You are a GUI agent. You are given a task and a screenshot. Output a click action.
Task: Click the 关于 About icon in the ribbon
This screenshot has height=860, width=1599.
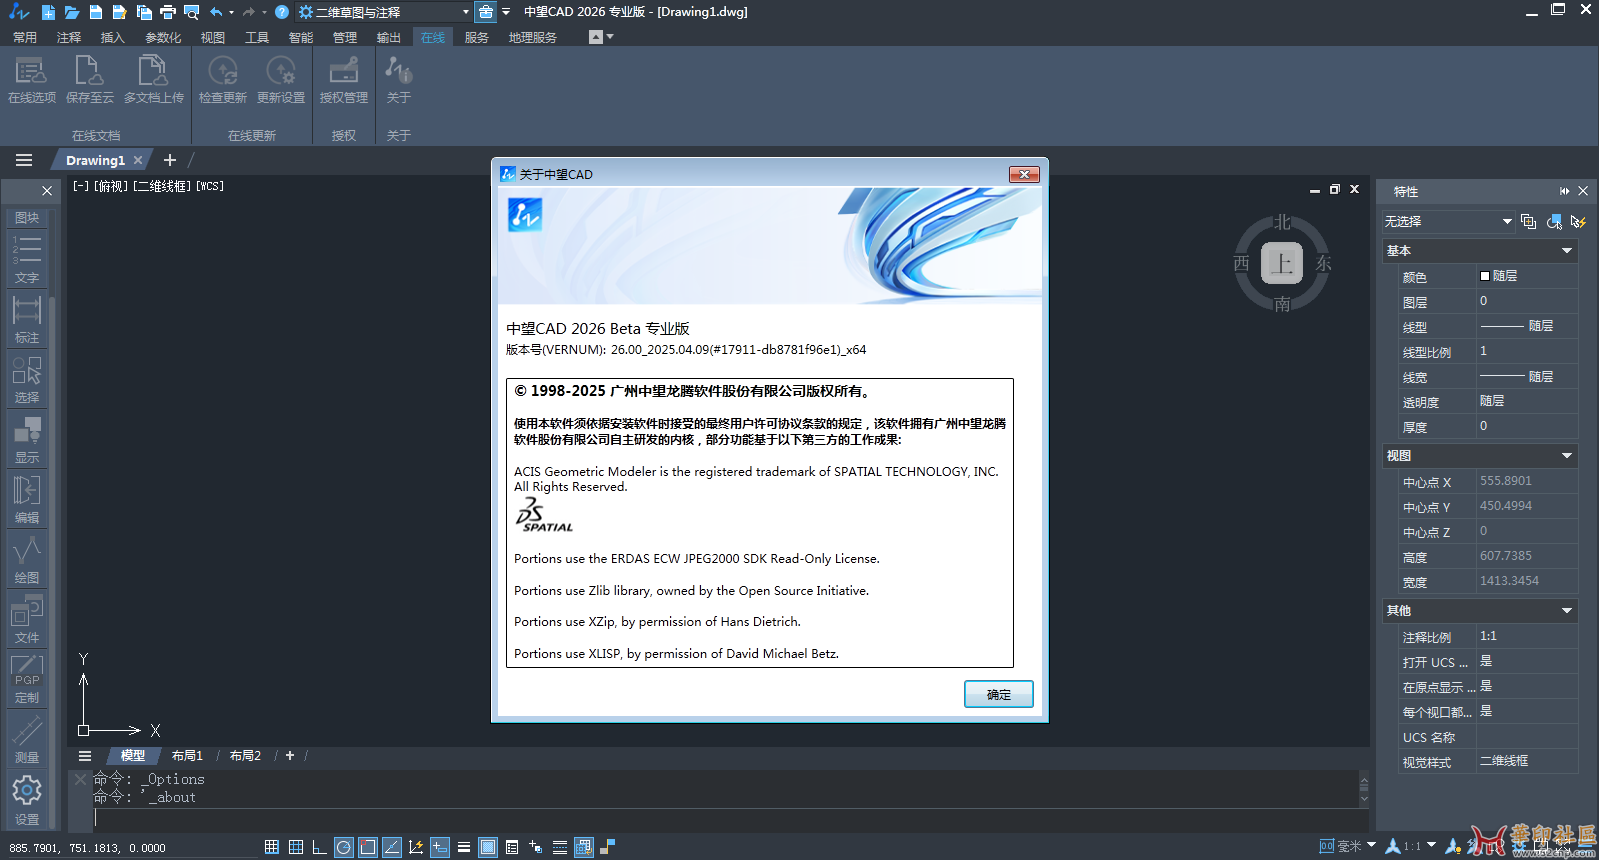(x=399, y=80)
